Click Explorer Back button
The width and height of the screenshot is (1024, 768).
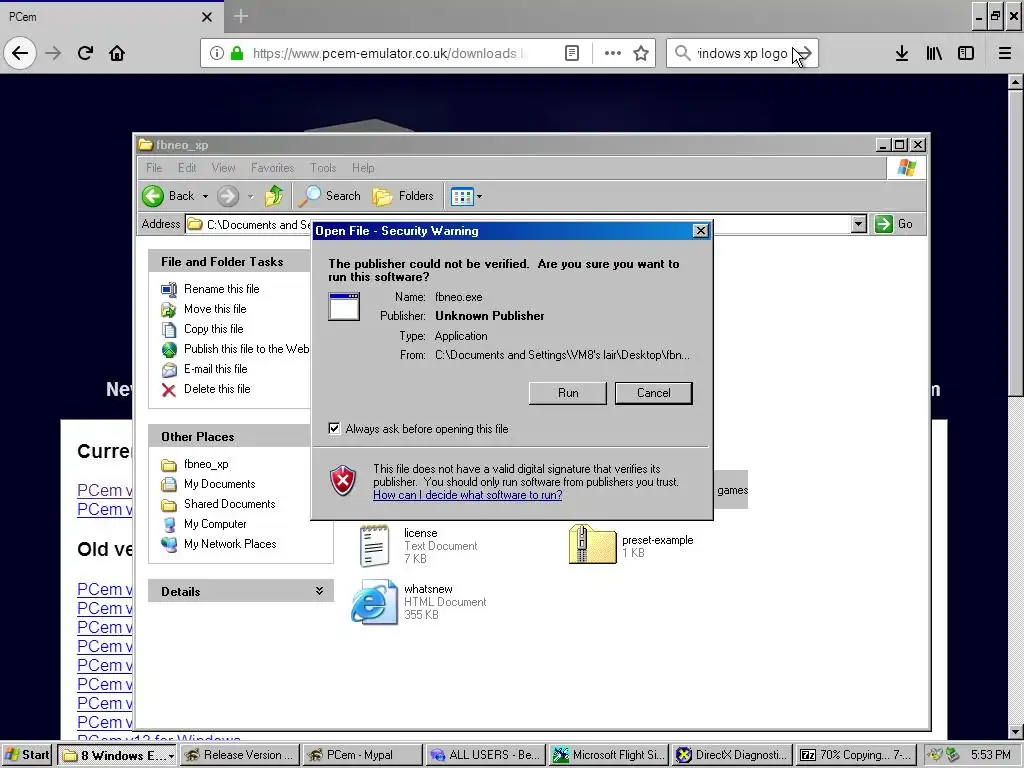(x=167, y=196)
